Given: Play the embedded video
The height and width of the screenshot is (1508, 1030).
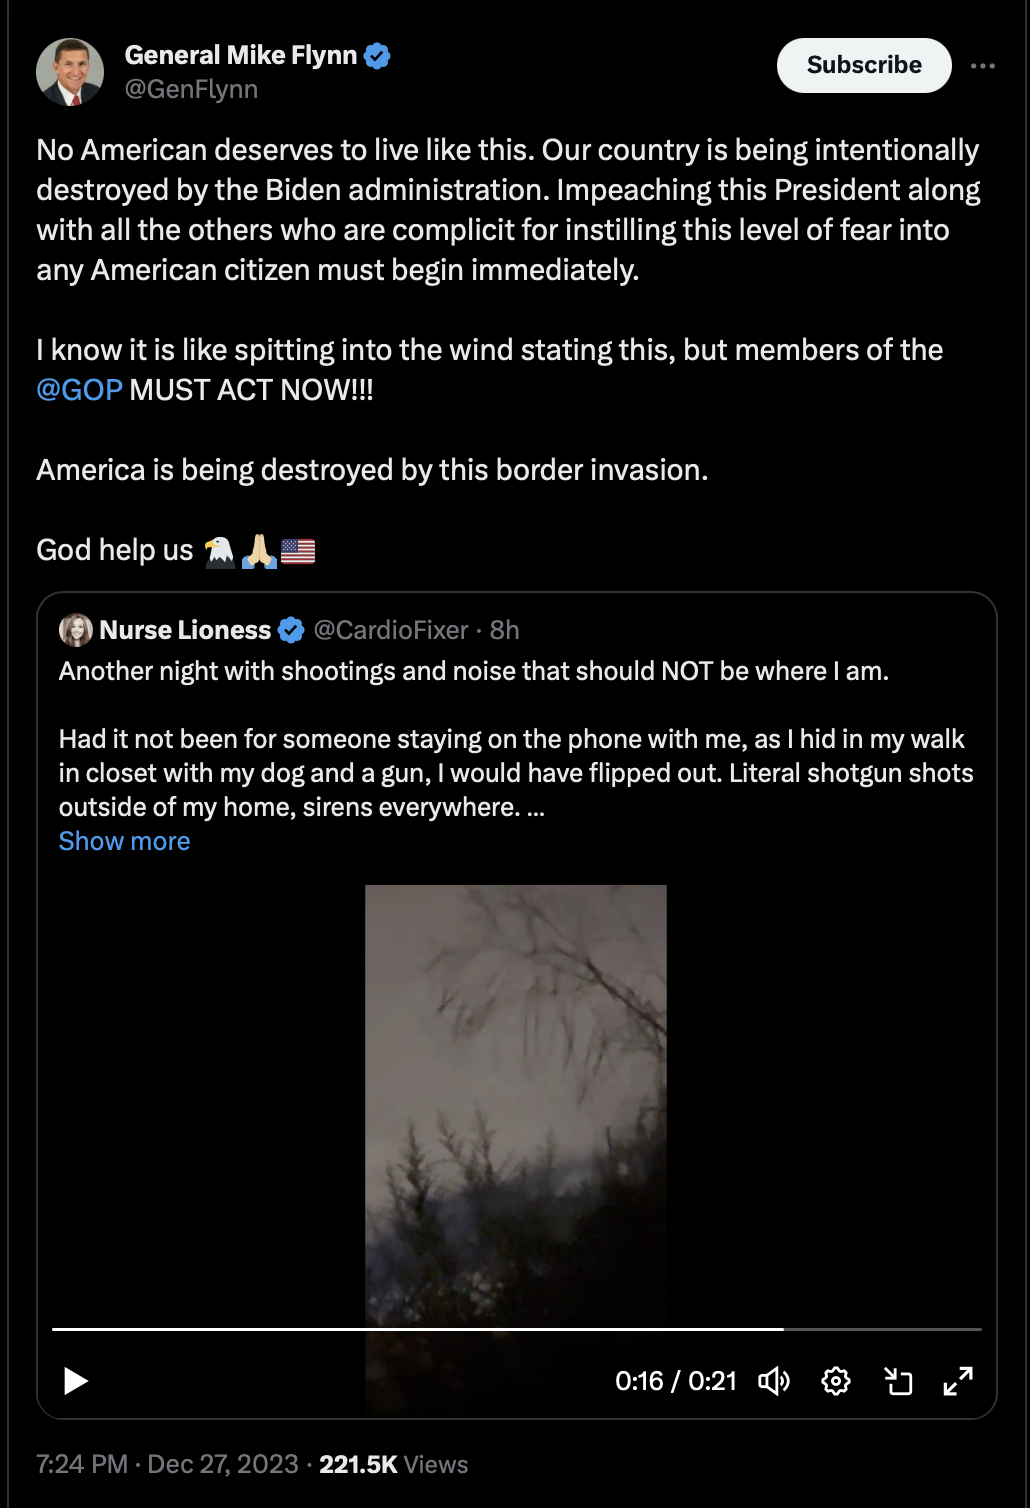Looking at the screenshot, I should [76, 1381].
